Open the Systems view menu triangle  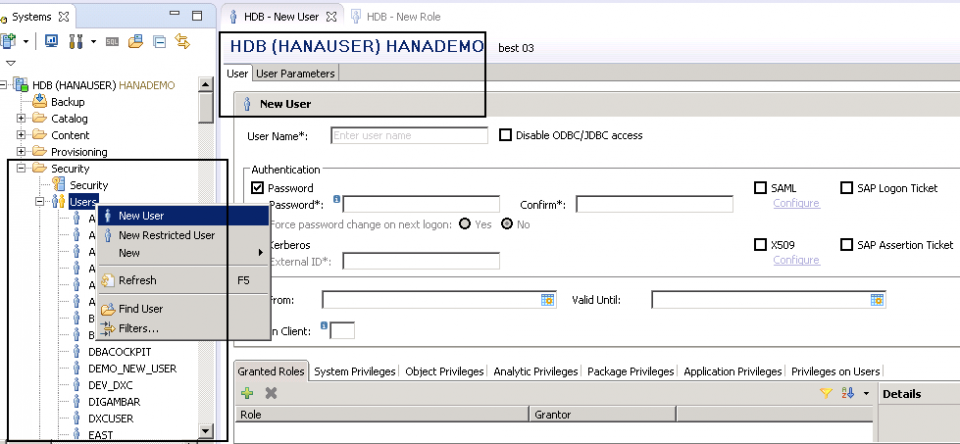click(x=10, y=63)
